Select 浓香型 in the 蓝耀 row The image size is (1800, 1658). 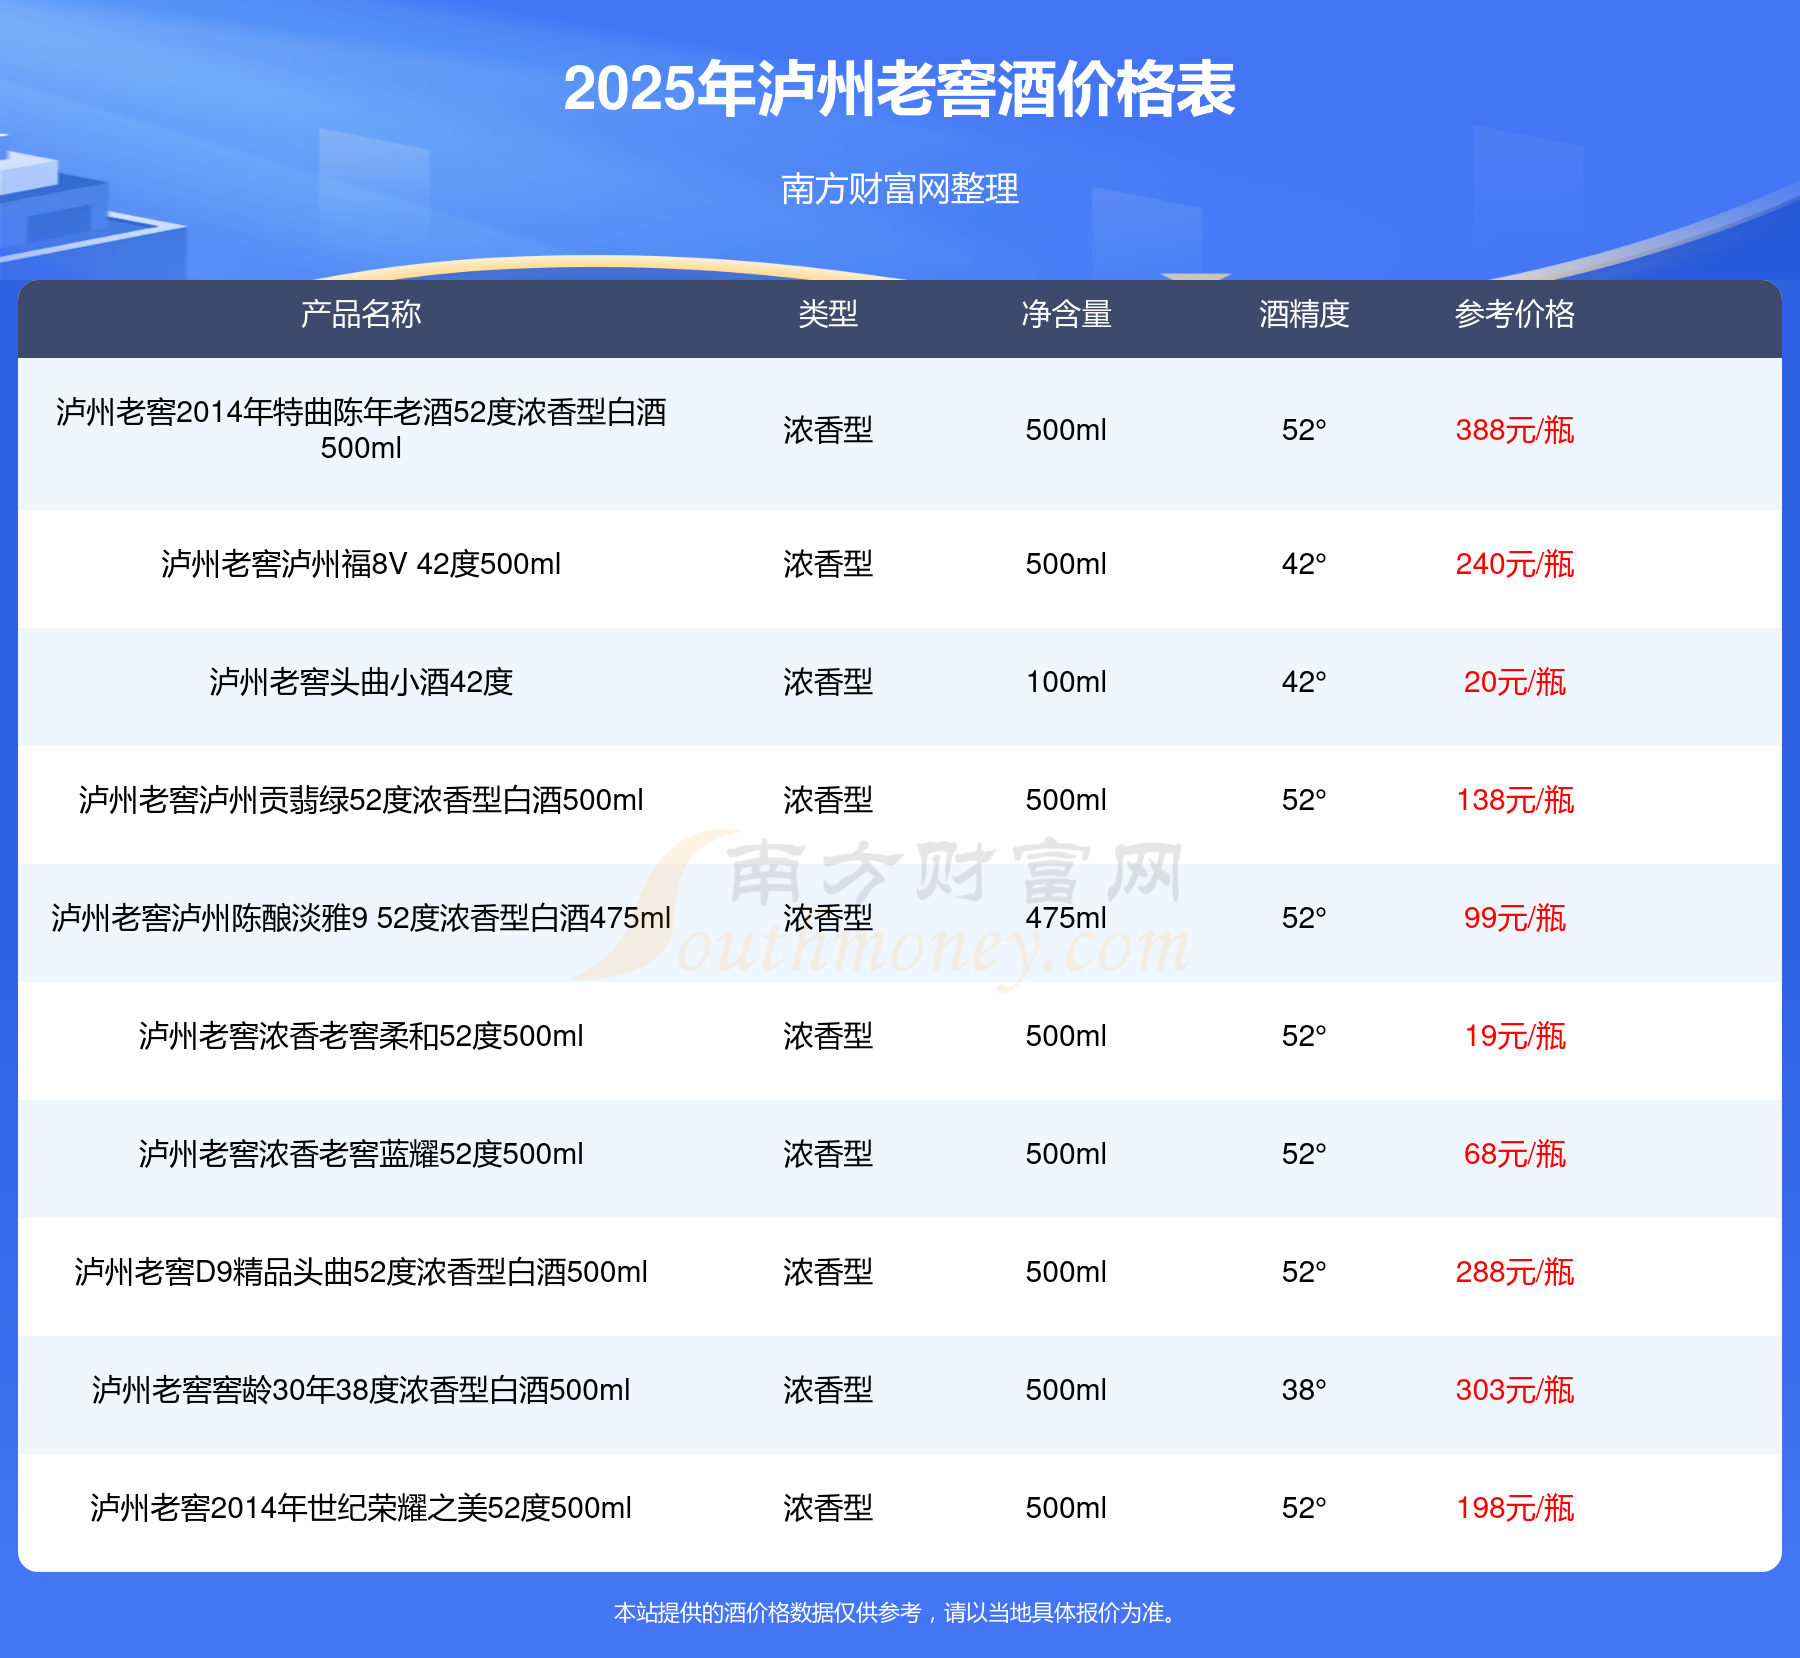pos(828,1154)
